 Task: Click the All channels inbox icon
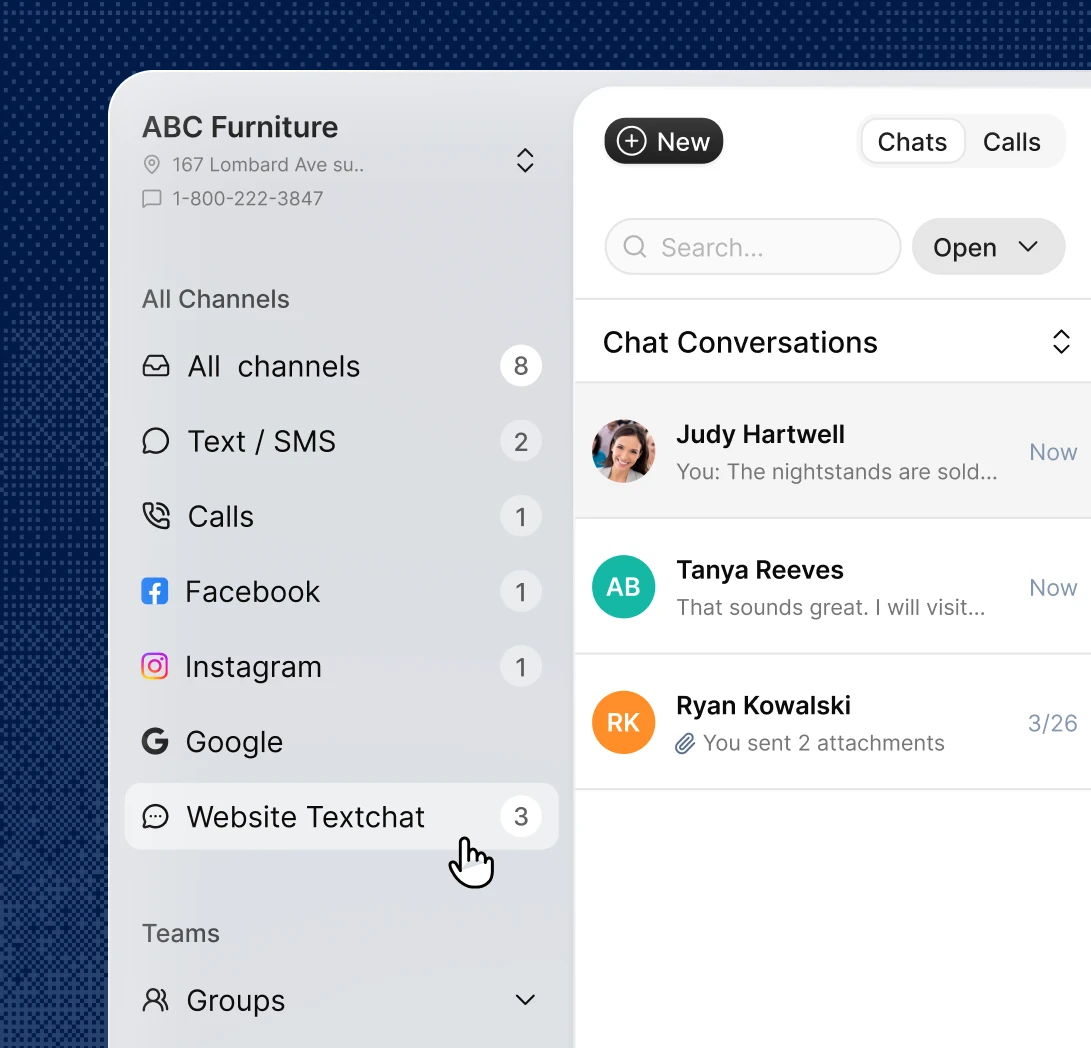tap(156, 366)
